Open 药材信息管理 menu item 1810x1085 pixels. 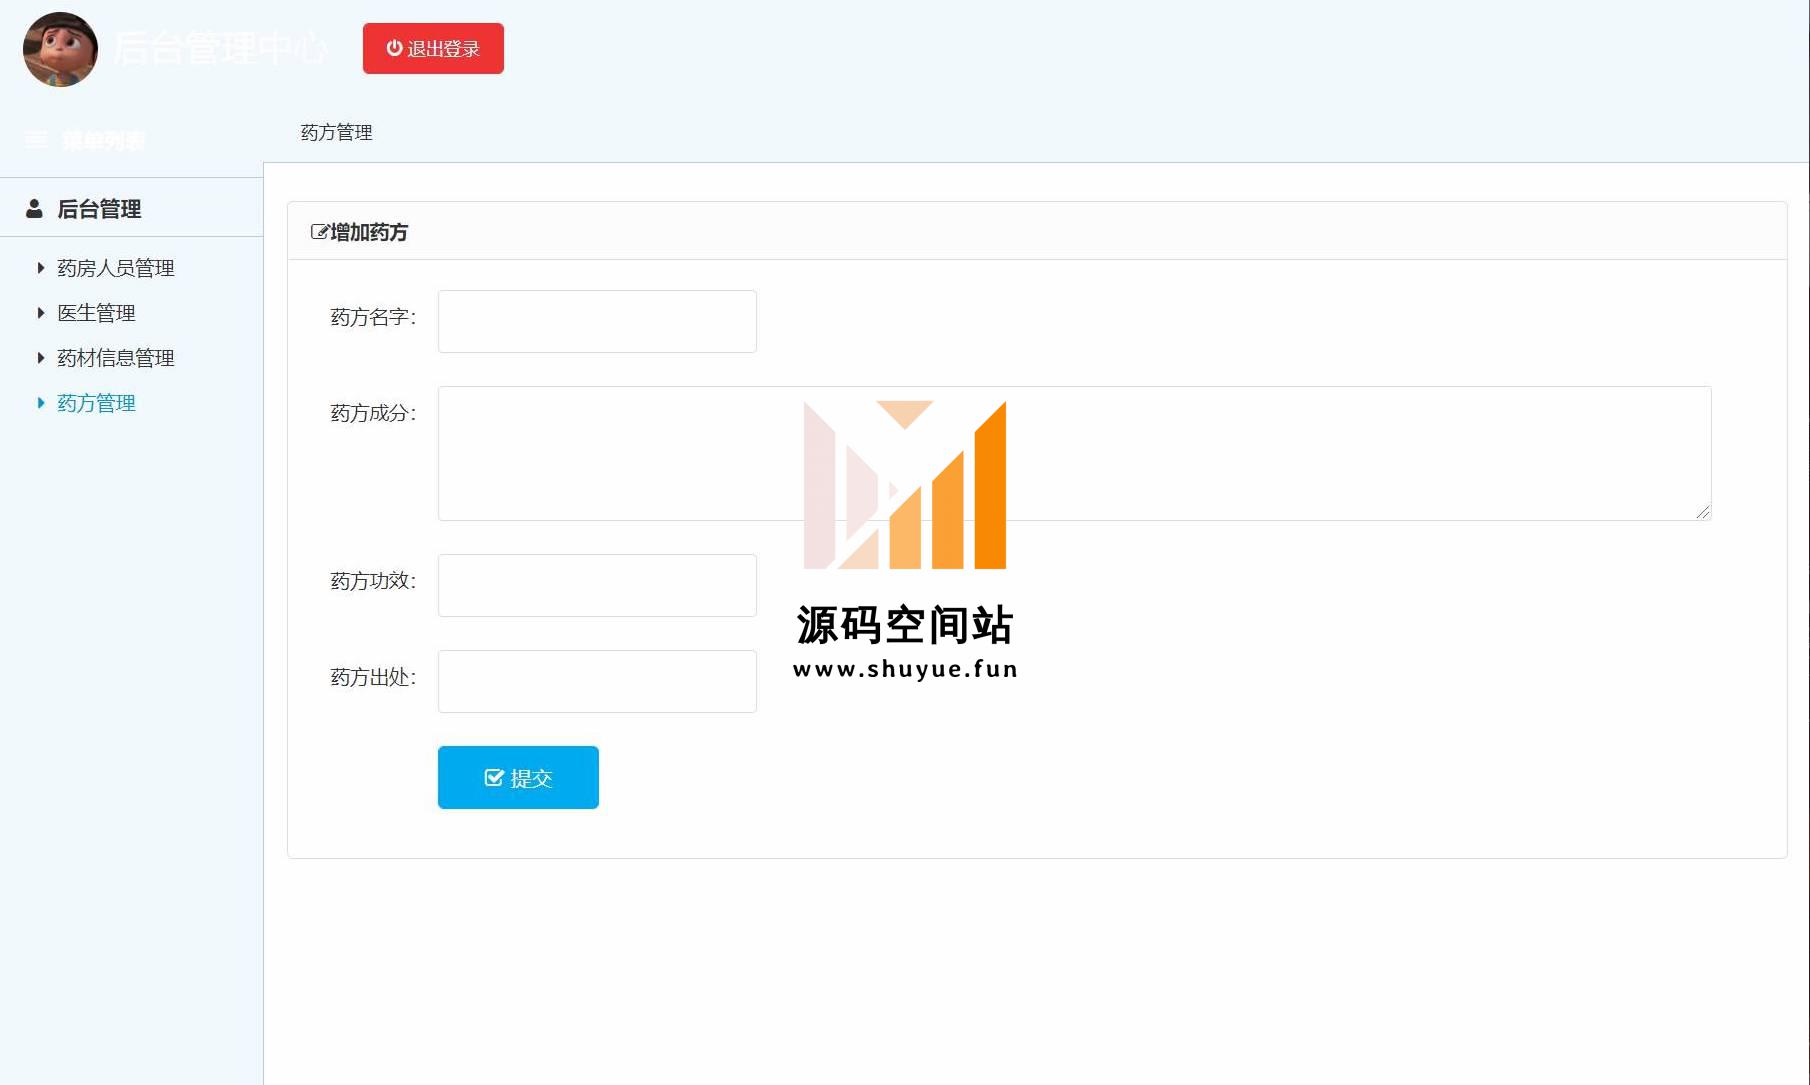(115, 358)
